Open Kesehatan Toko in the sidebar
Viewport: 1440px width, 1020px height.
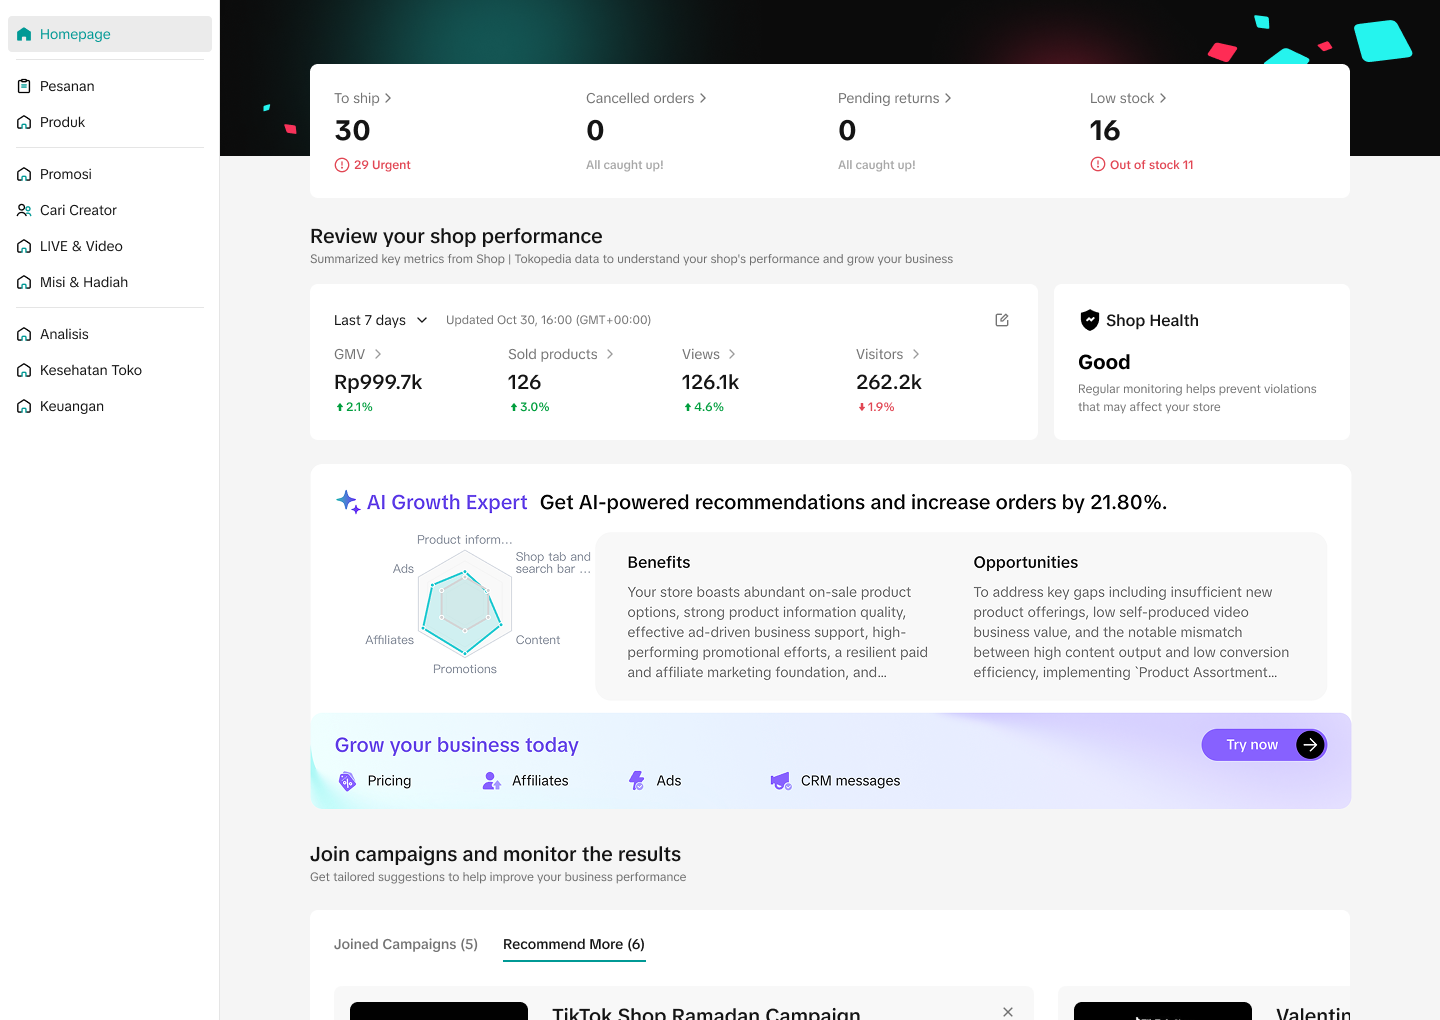pyautogui.click(x=90, y=370)
